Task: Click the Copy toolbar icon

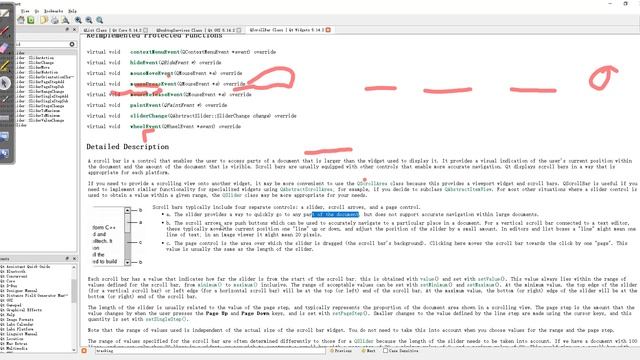Action: tap(44, 20)
